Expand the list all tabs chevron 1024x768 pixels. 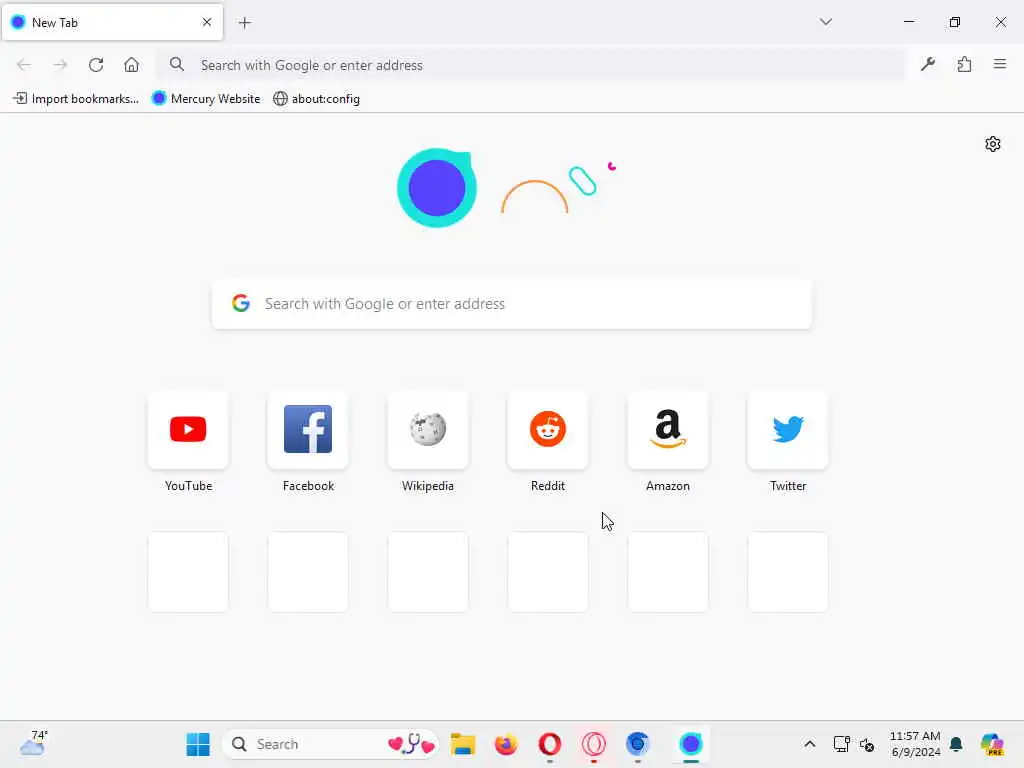pos(825,22)
